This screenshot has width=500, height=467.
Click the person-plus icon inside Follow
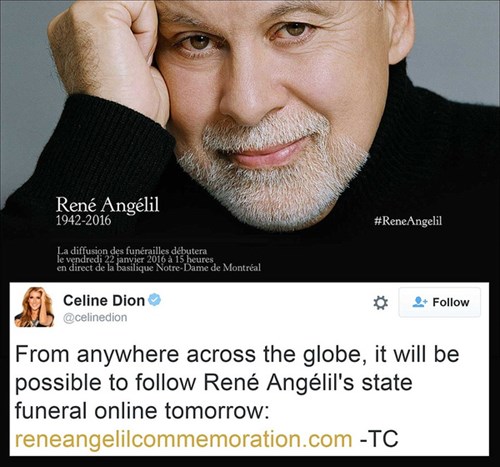[x=420, y=302]
